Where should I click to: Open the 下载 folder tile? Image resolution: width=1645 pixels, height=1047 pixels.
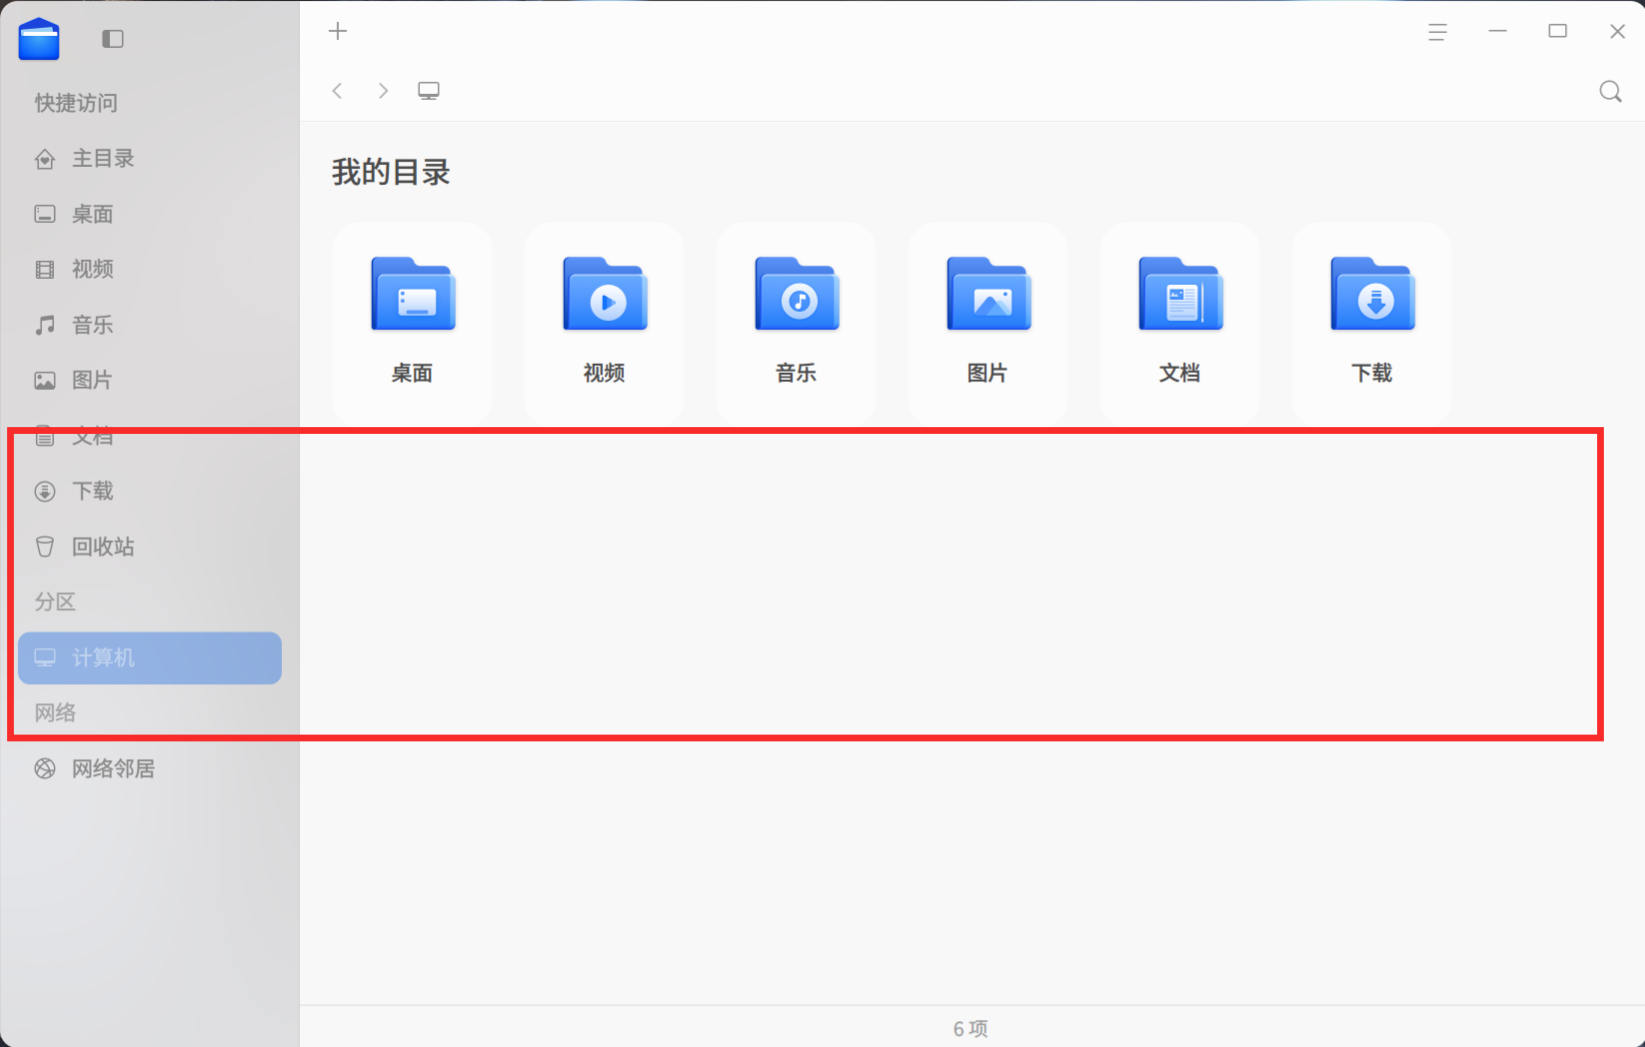[x=1372, y=321]
